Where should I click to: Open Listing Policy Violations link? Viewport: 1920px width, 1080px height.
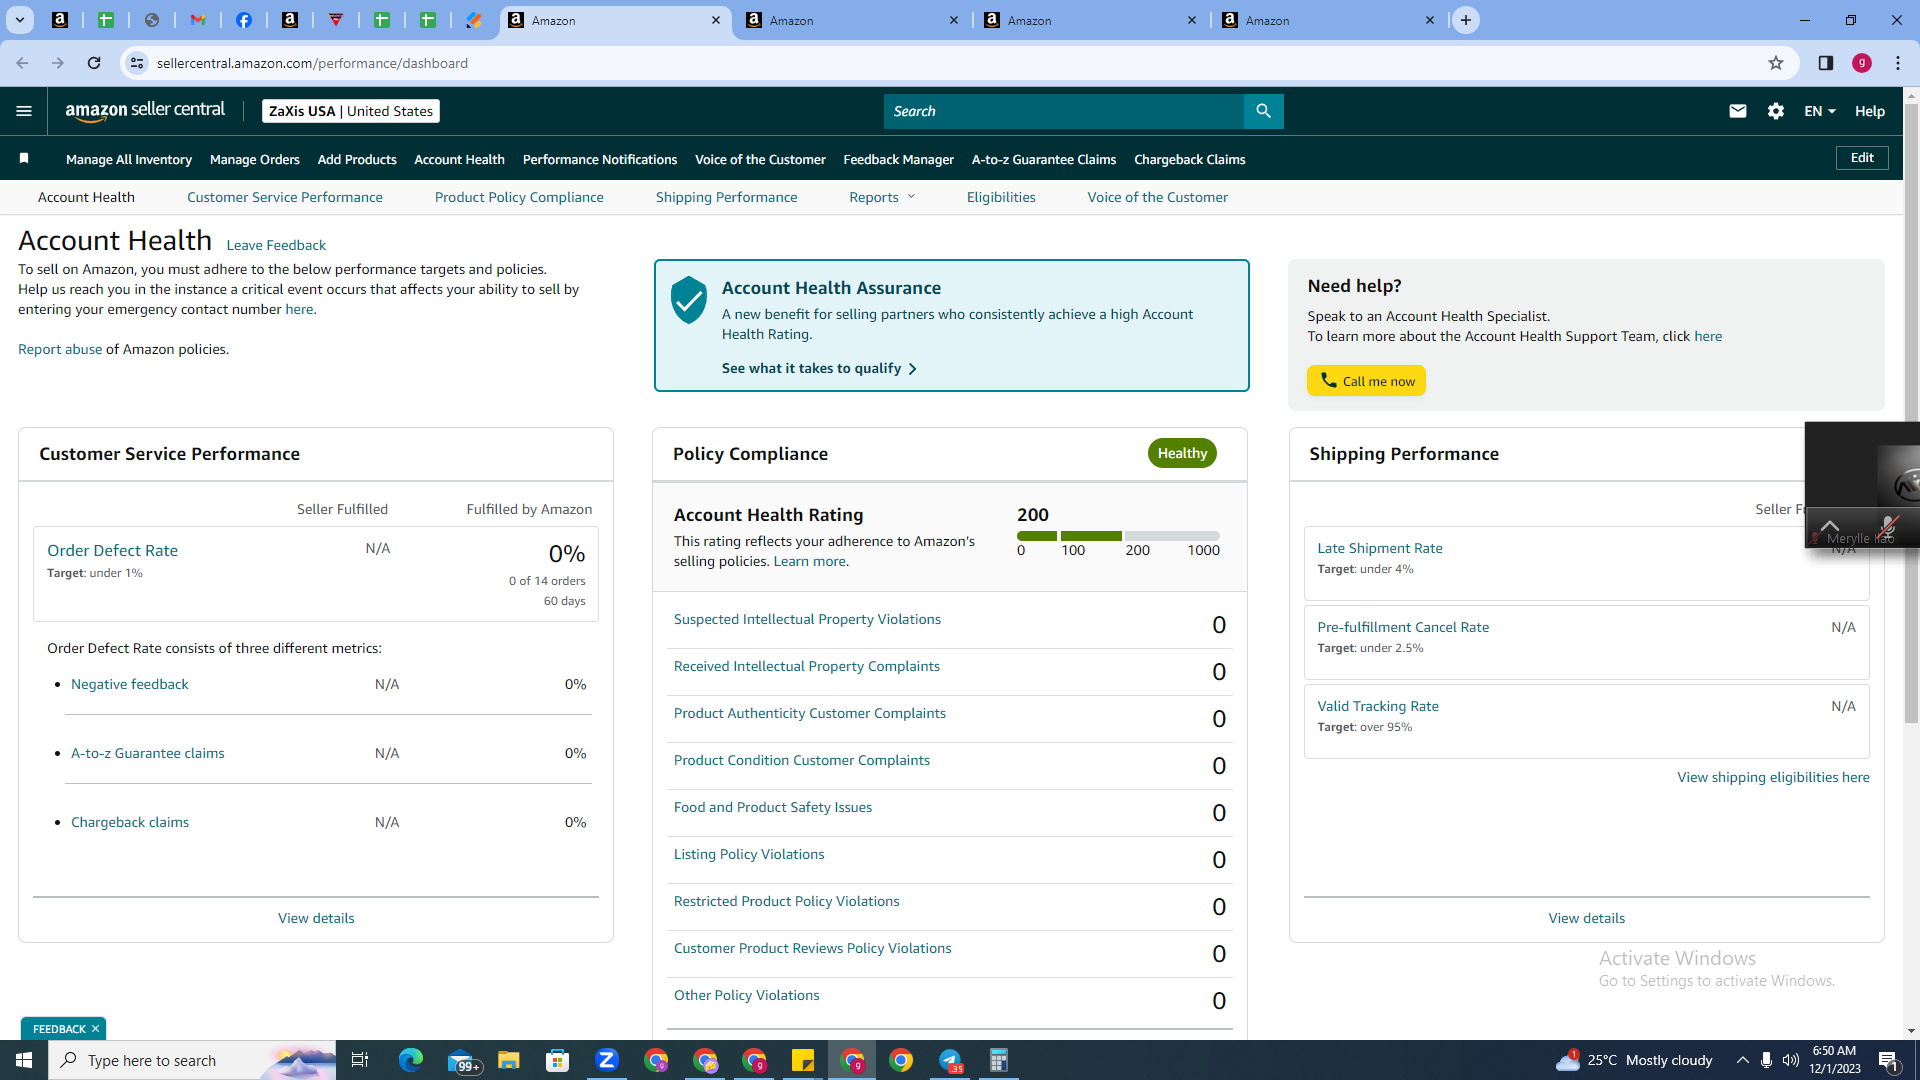tap(749, 854)
